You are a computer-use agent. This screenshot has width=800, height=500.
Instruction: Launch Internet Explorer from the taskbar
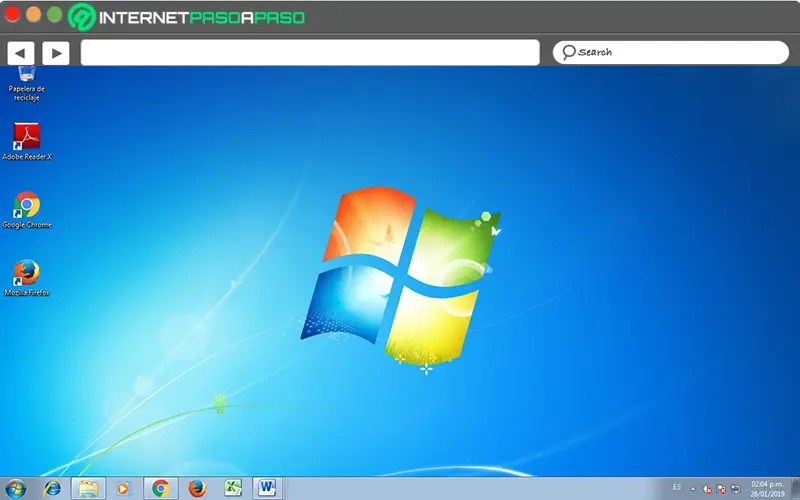[x=52, y=488]
